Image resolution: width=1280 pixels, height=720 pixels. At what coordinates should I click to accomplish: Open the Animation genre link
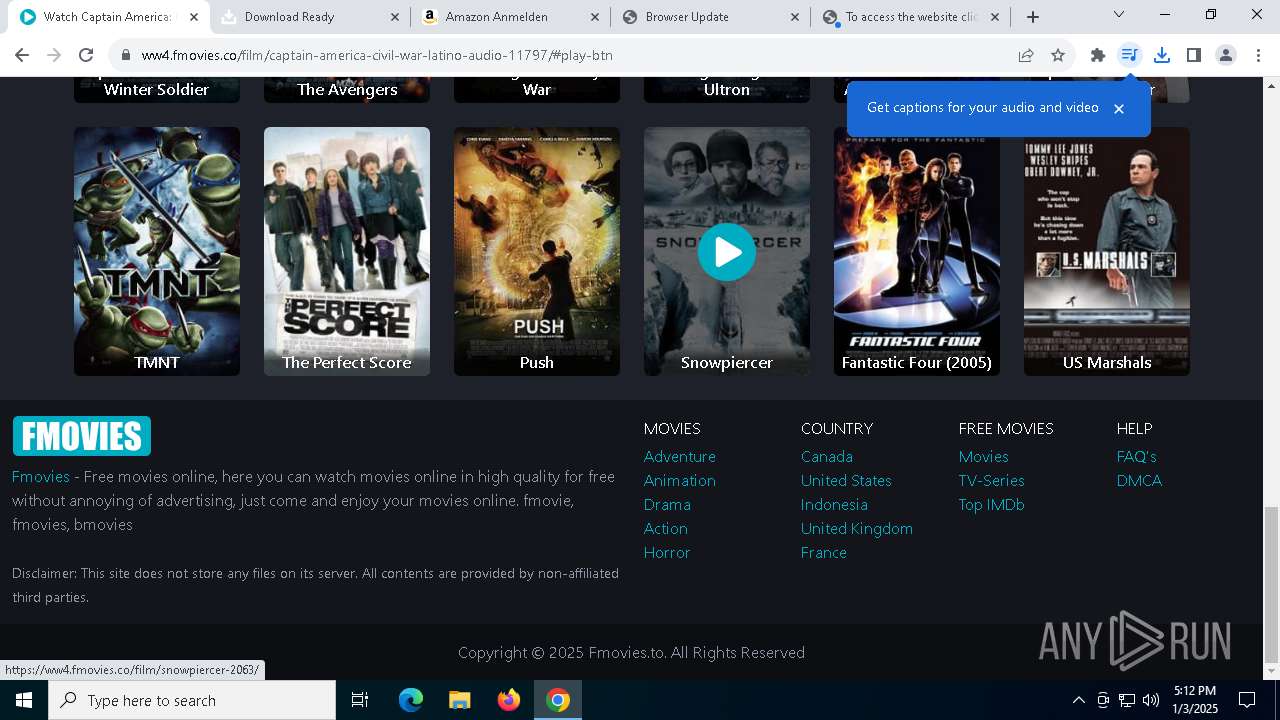(x=680, y=480)
